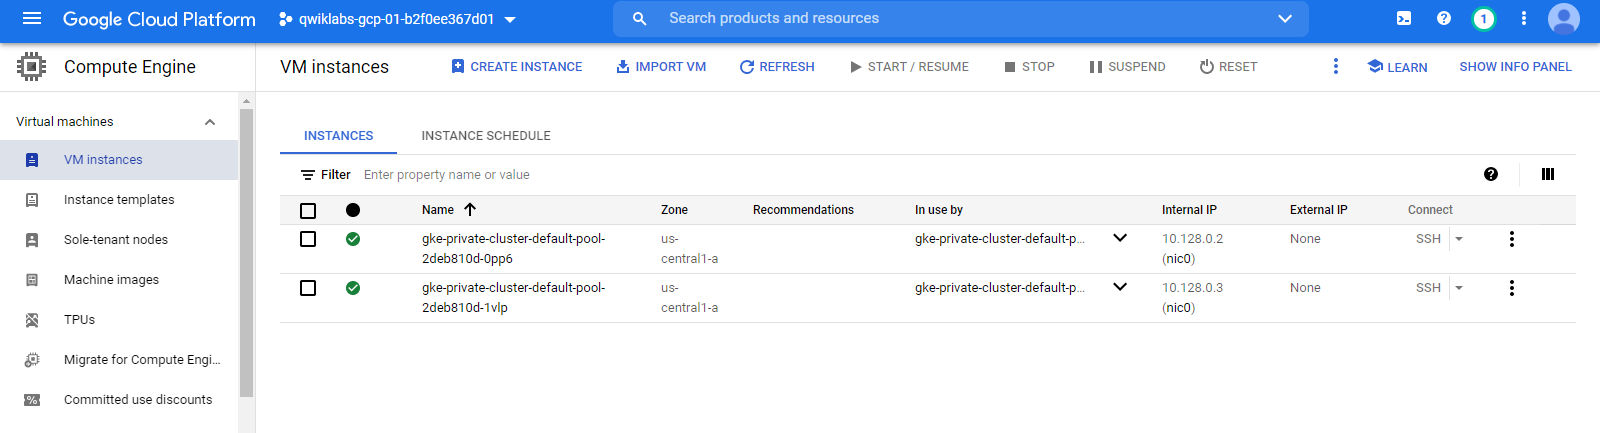Select checkbox for instance 2deb810d-1vlp
The width and height of the screenshot is (1600, 433).
tap(308, 288)
